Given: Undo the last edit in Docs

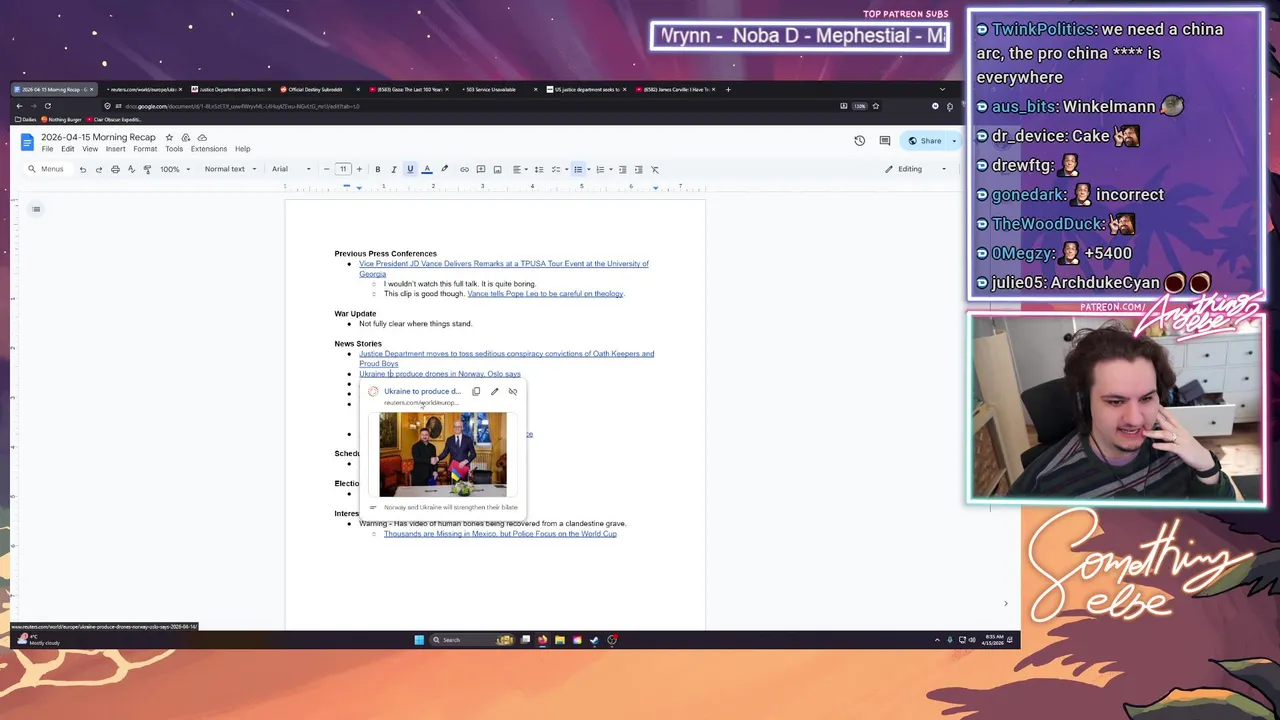Looking at the screenshot, I should (83, 169).
